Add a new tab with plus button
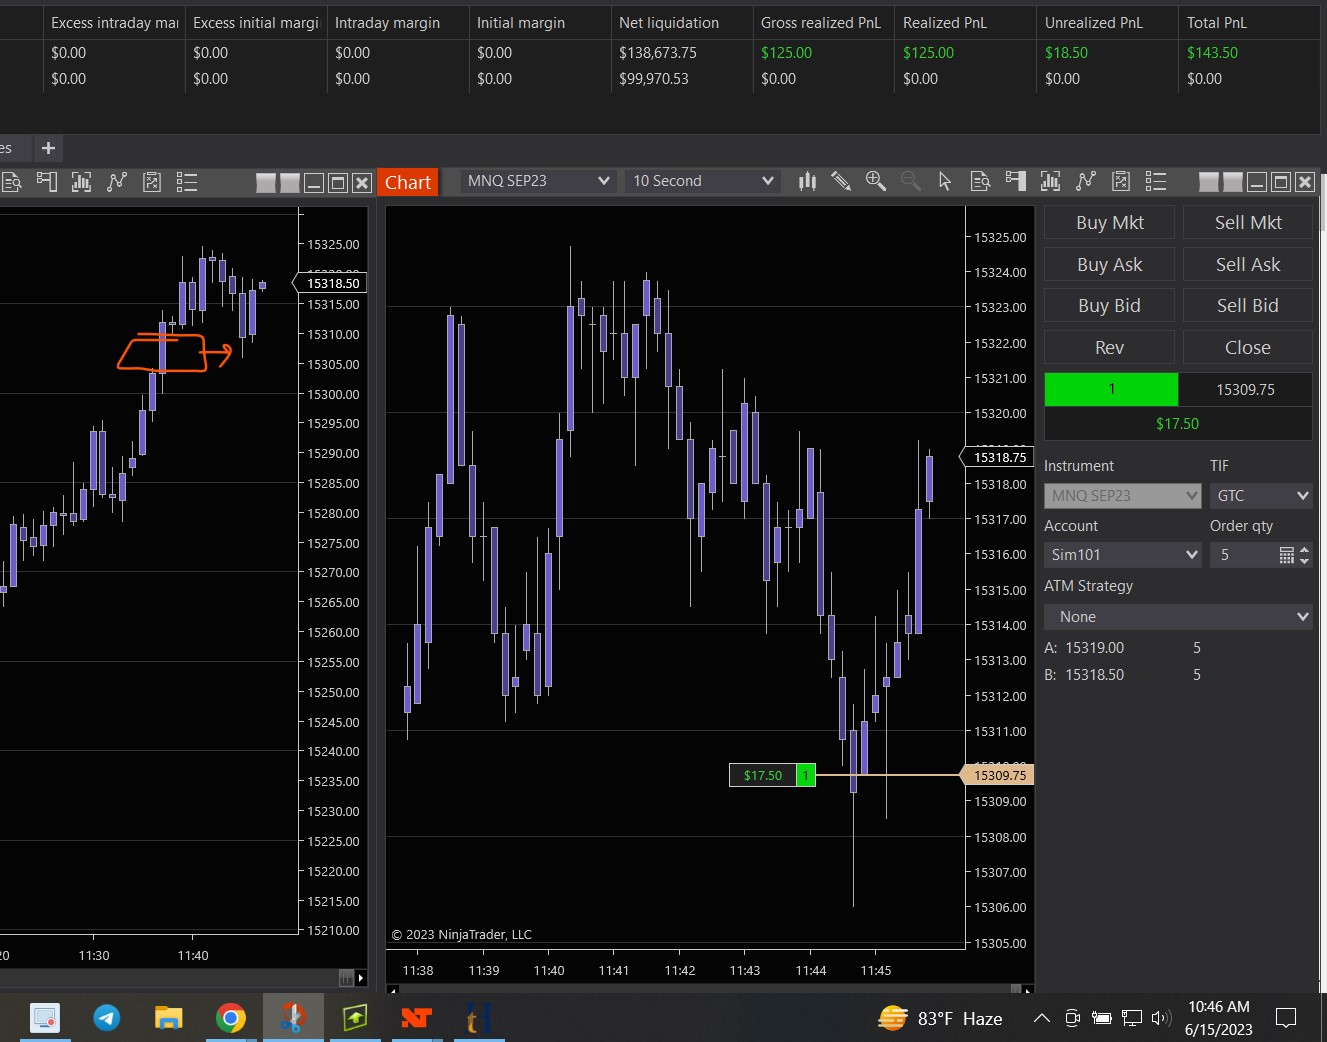 click(x=48, y=148)
